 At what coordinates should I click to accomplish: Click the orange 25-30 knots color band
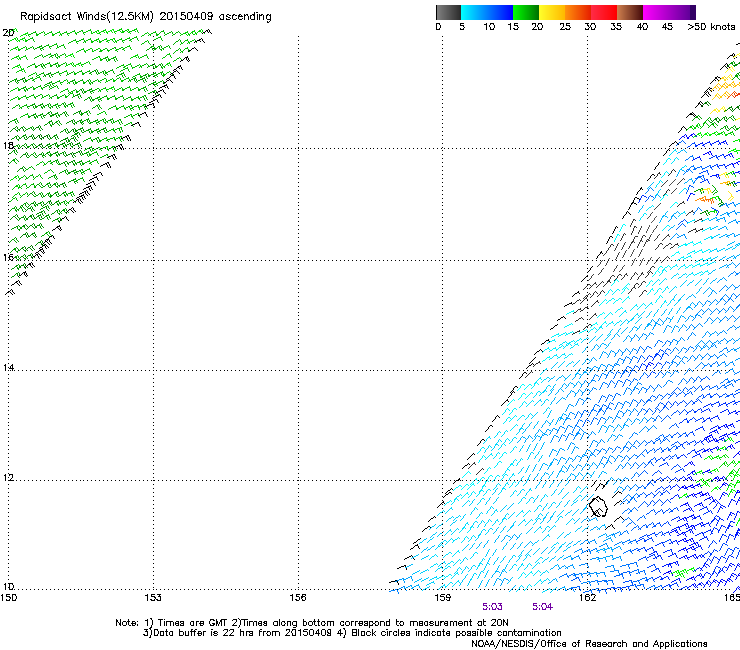point(578,12)
